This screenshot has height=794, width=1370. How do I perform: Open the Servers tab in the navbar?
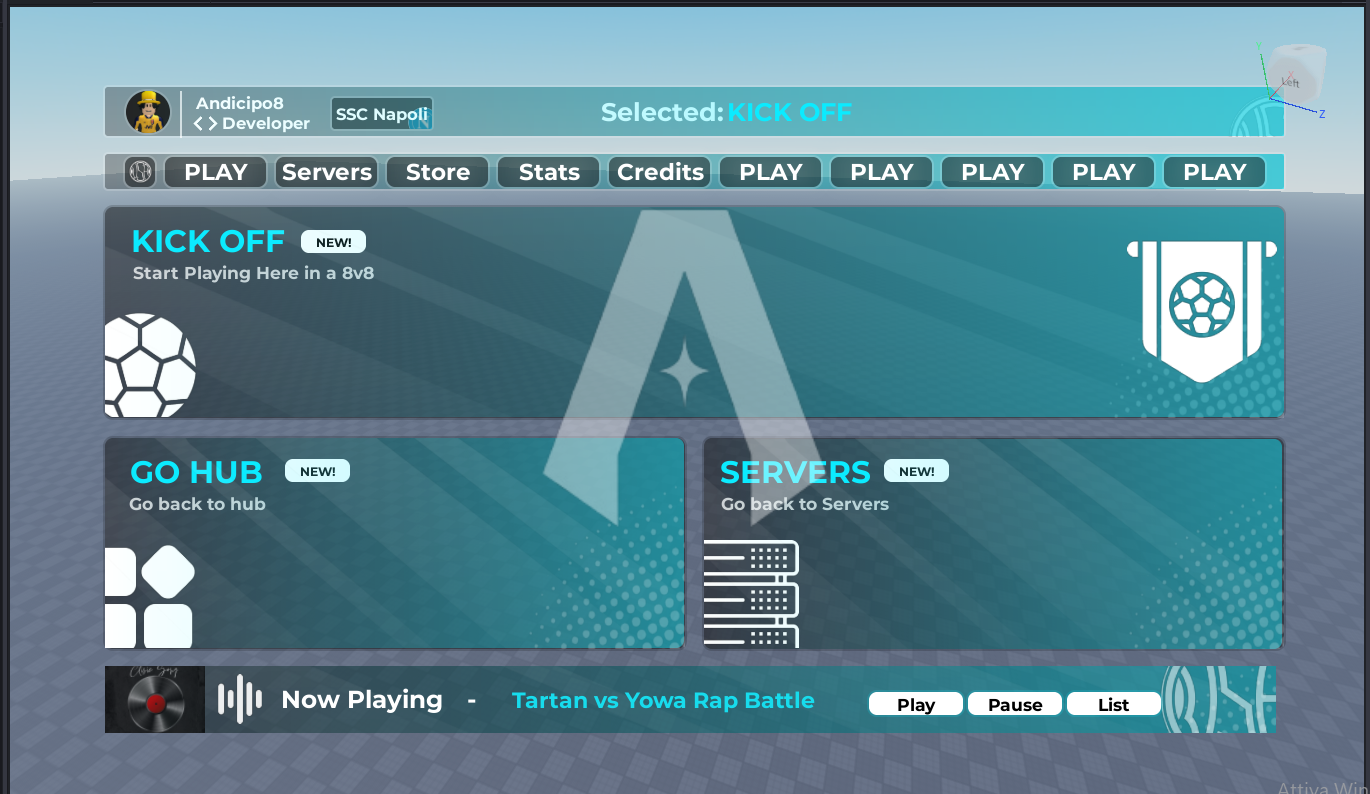(327, 172)
